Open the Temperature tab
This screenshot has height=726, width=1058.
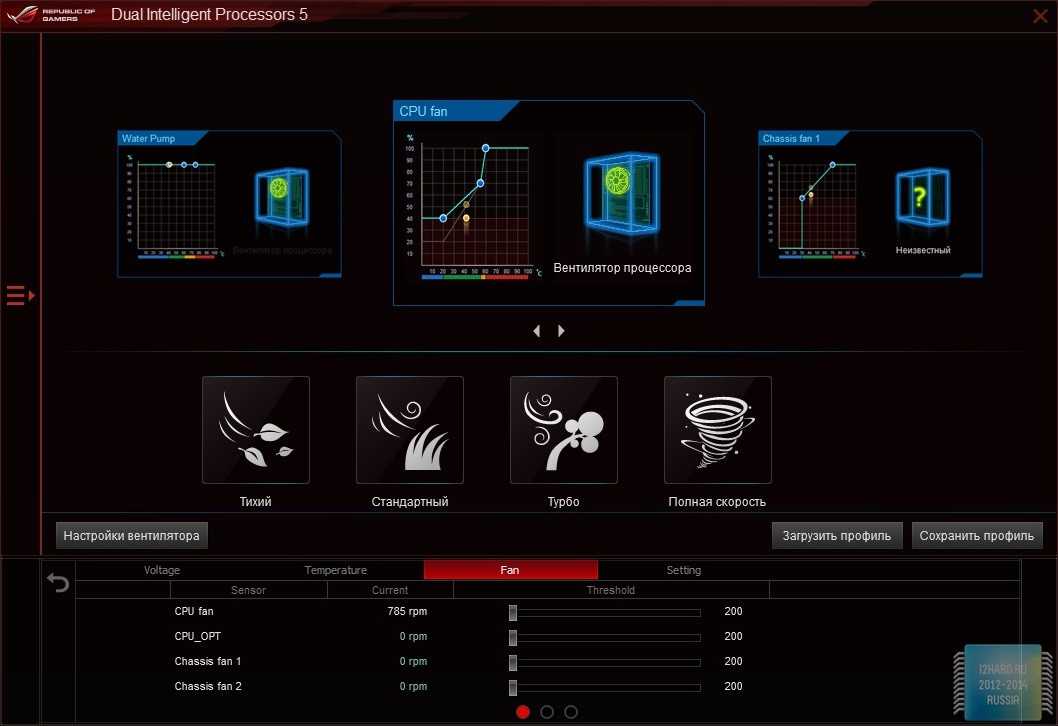pos(336,570)
